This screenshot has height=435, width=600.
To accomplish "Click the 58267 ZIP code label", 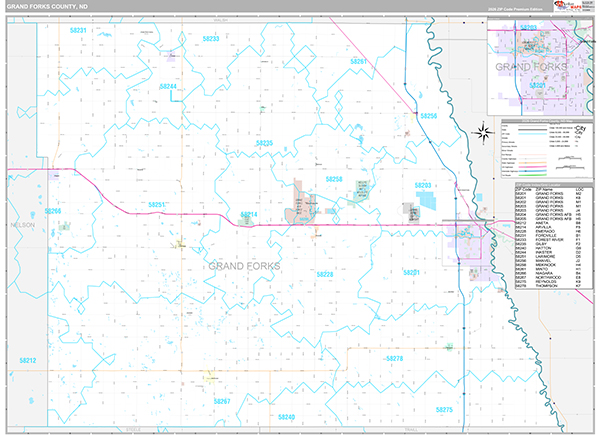I will [x=222, y=401].
